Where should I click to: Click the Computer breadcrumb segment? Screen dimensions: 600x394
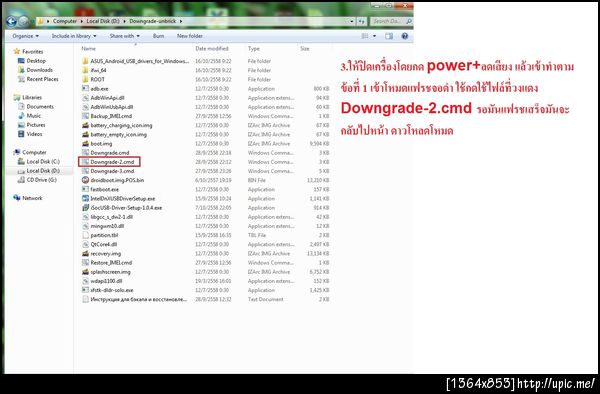point(65,21)
